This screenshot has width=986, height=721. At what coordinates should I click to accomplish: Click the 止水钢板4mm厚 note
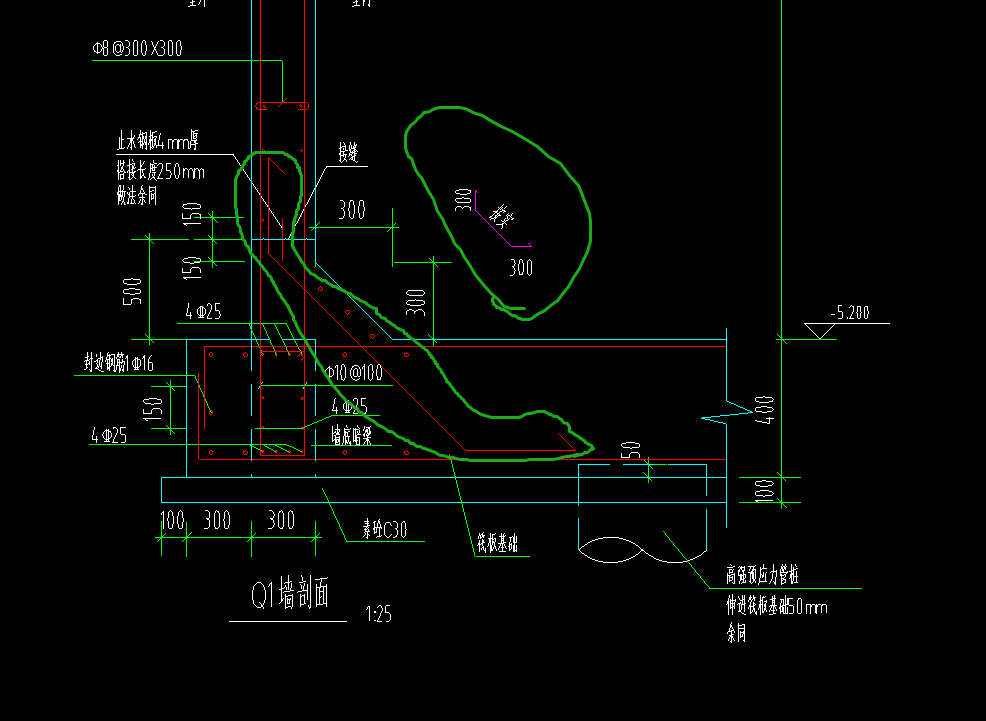point(158,141)
